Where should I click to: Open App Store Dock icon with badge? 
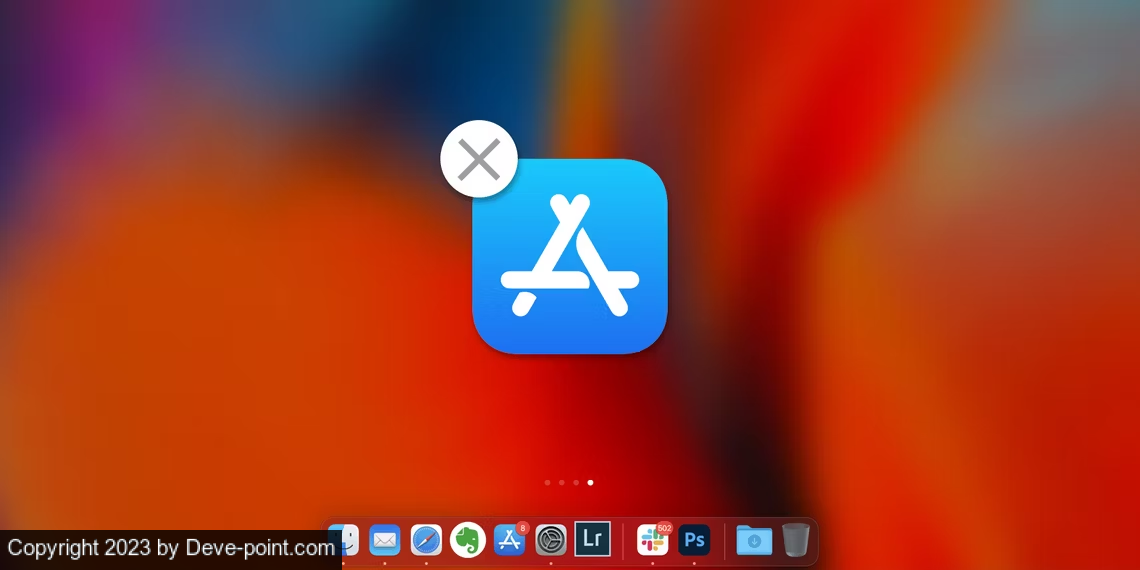pos(510,540)
